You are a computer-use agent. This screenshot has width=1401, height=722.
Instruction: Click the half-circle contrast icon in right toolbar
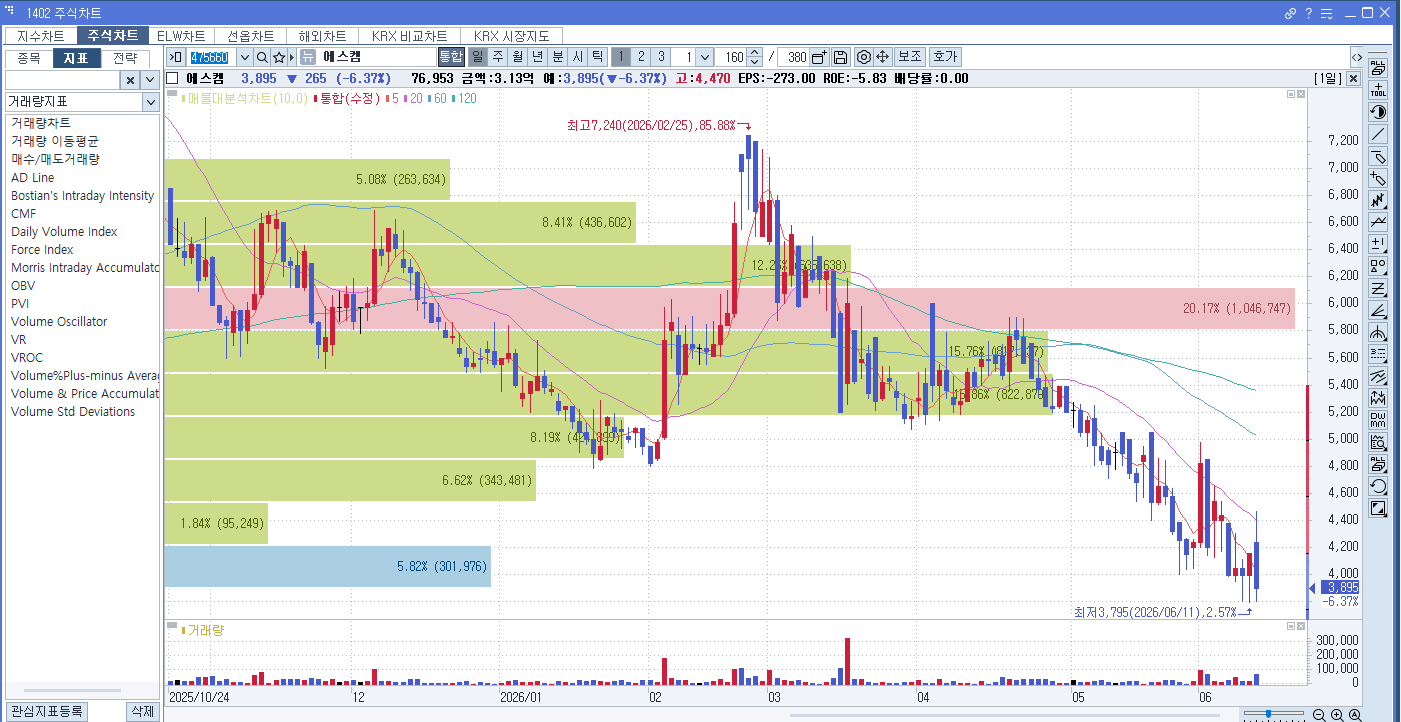1378,112
